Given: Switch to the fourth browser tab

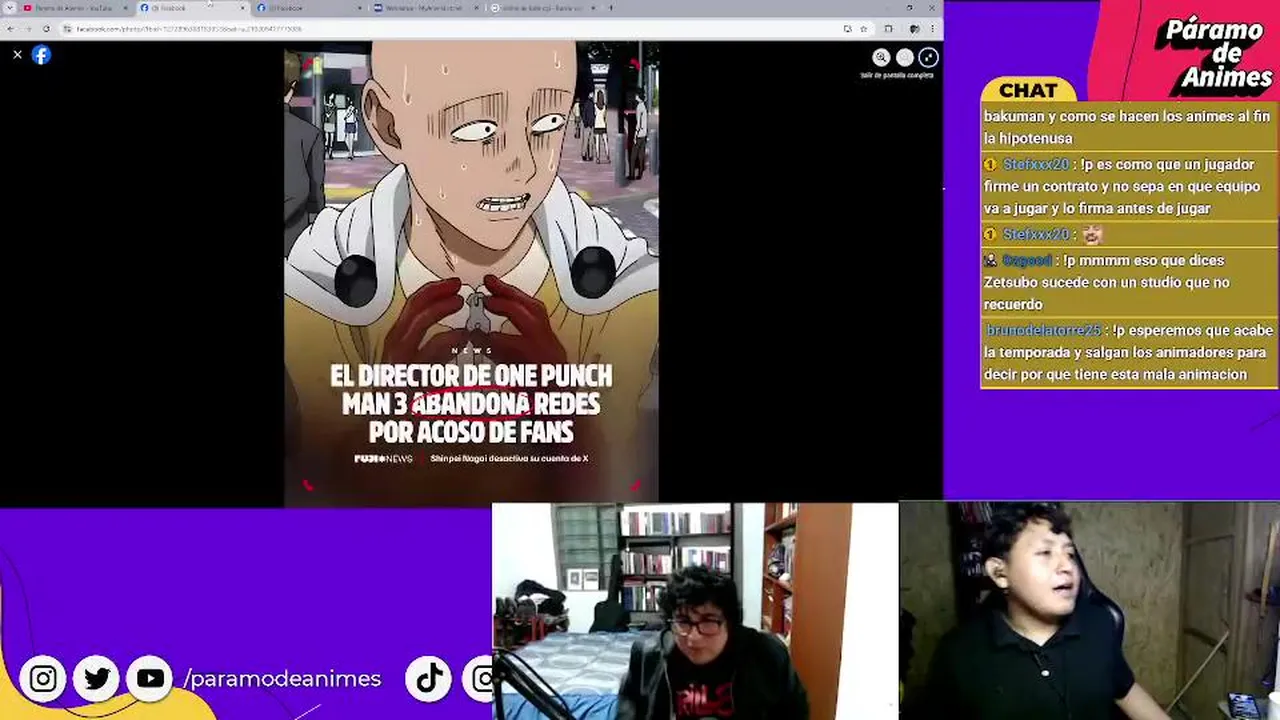Looking at the screenshot, I should [425, 8].
